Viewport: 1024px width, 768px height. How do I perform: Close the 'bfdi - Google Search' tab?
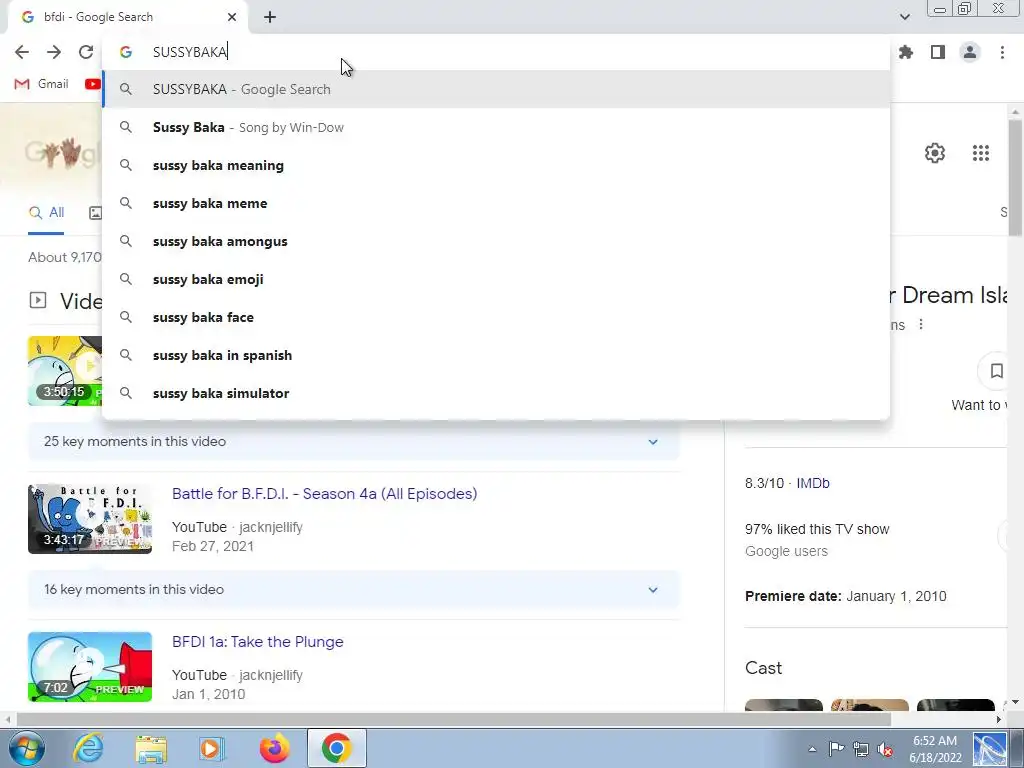[x=232, y=17]
